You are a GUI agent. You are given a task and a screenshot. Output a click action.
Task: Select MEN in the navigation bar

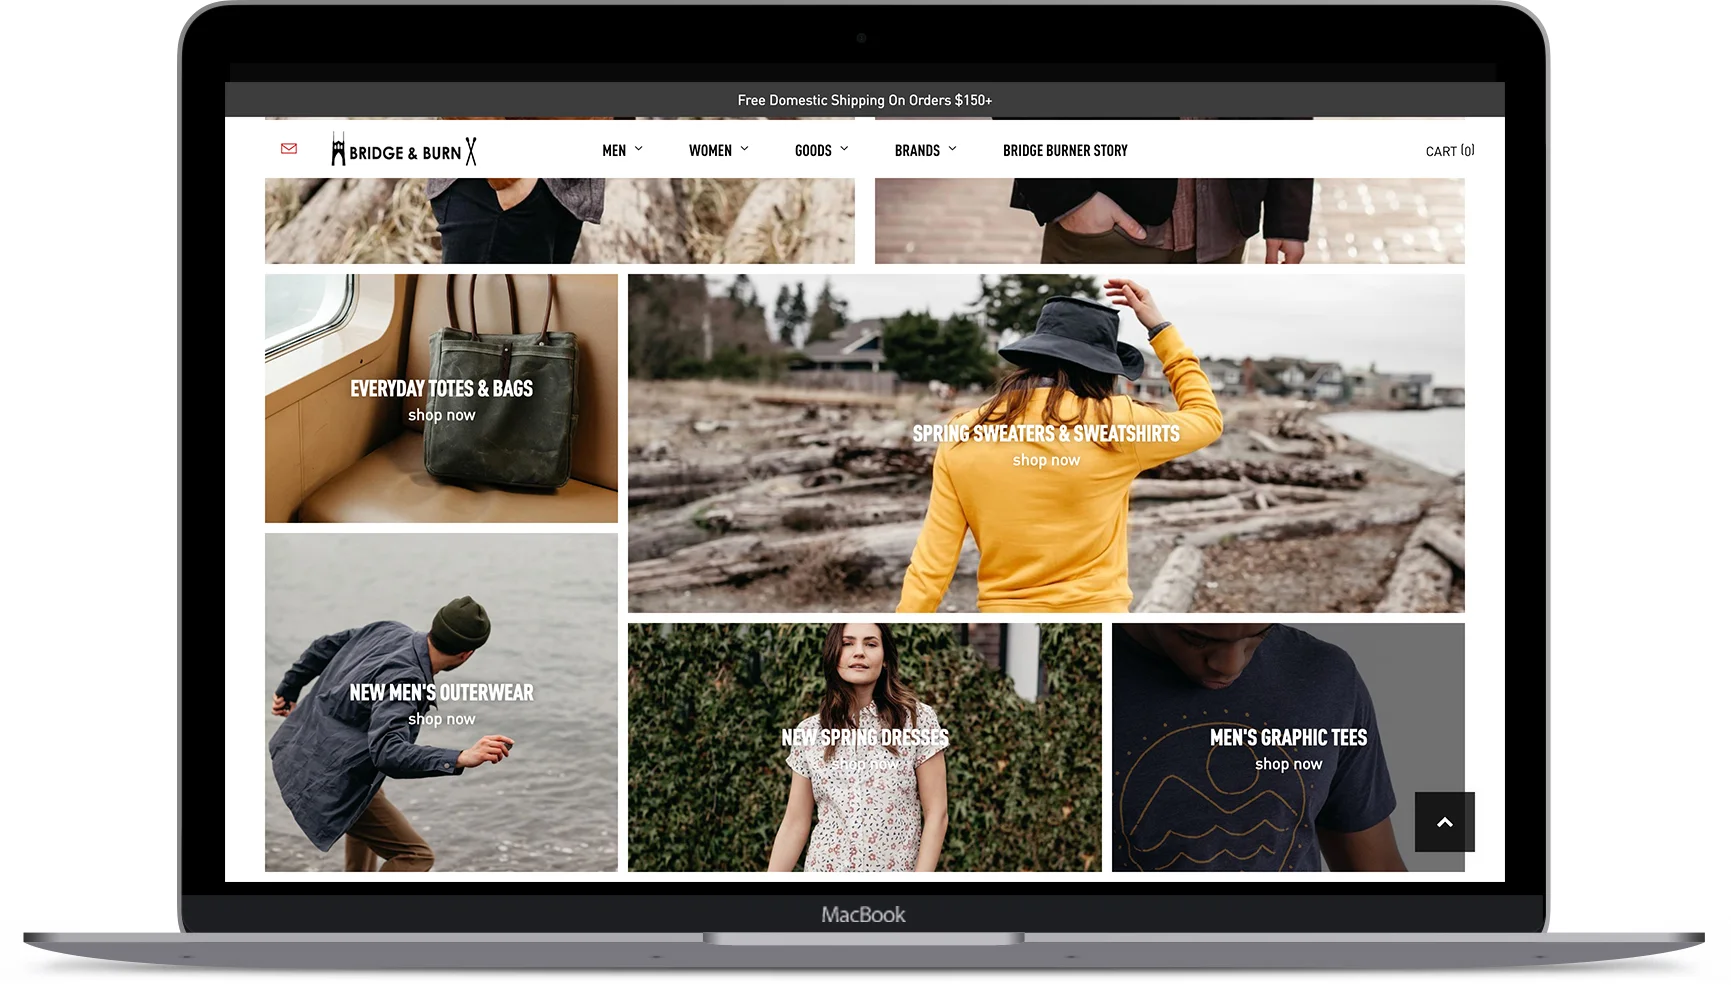[x=613, y=149]
